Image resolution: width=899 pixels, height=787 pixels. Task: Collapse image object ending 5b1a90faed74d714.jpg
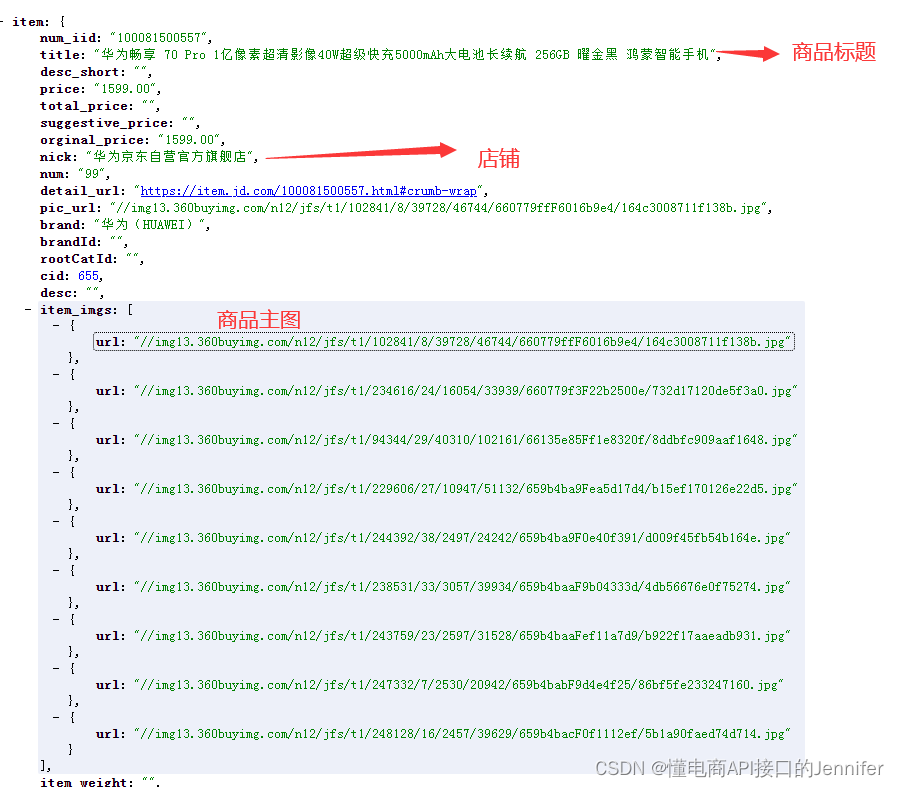[x=56, y=718]
